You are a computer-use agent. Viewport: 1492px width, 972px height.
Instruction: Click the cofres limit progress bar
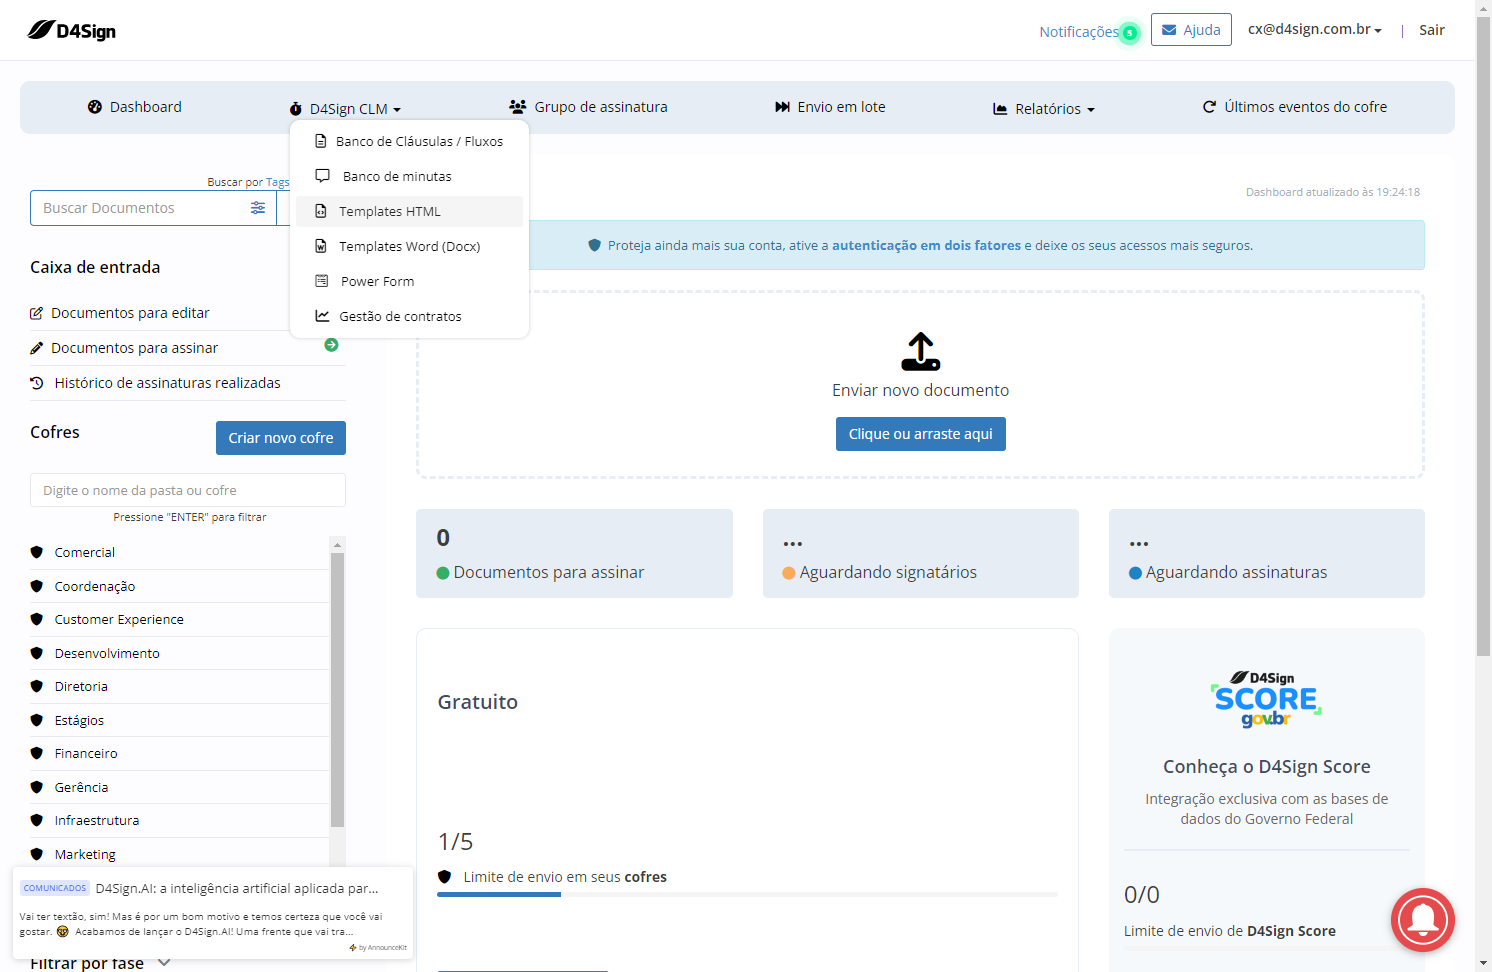[747, 894]
